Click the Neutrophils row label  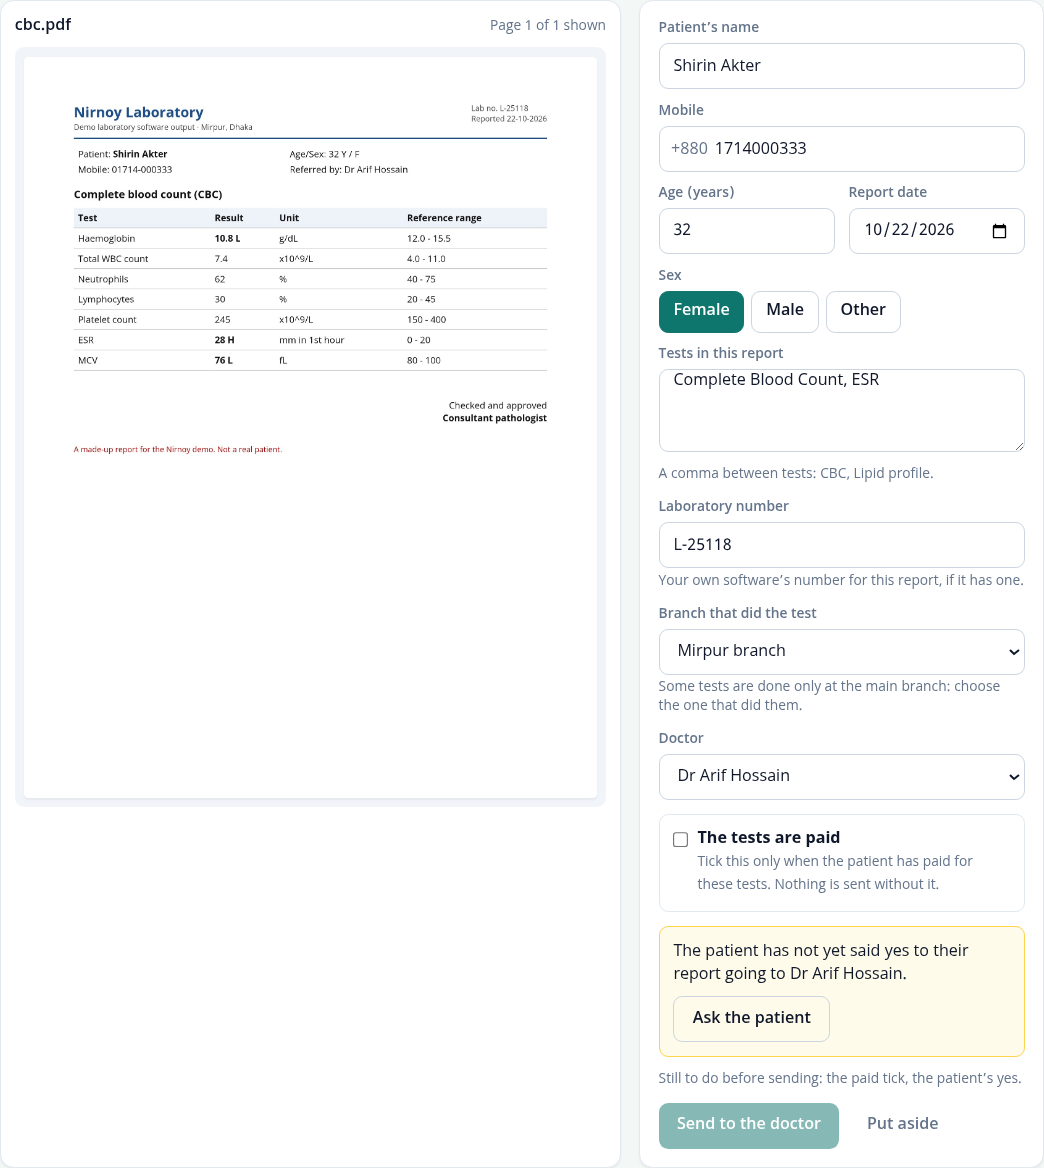pyautogui.click(x=103, y=279)
